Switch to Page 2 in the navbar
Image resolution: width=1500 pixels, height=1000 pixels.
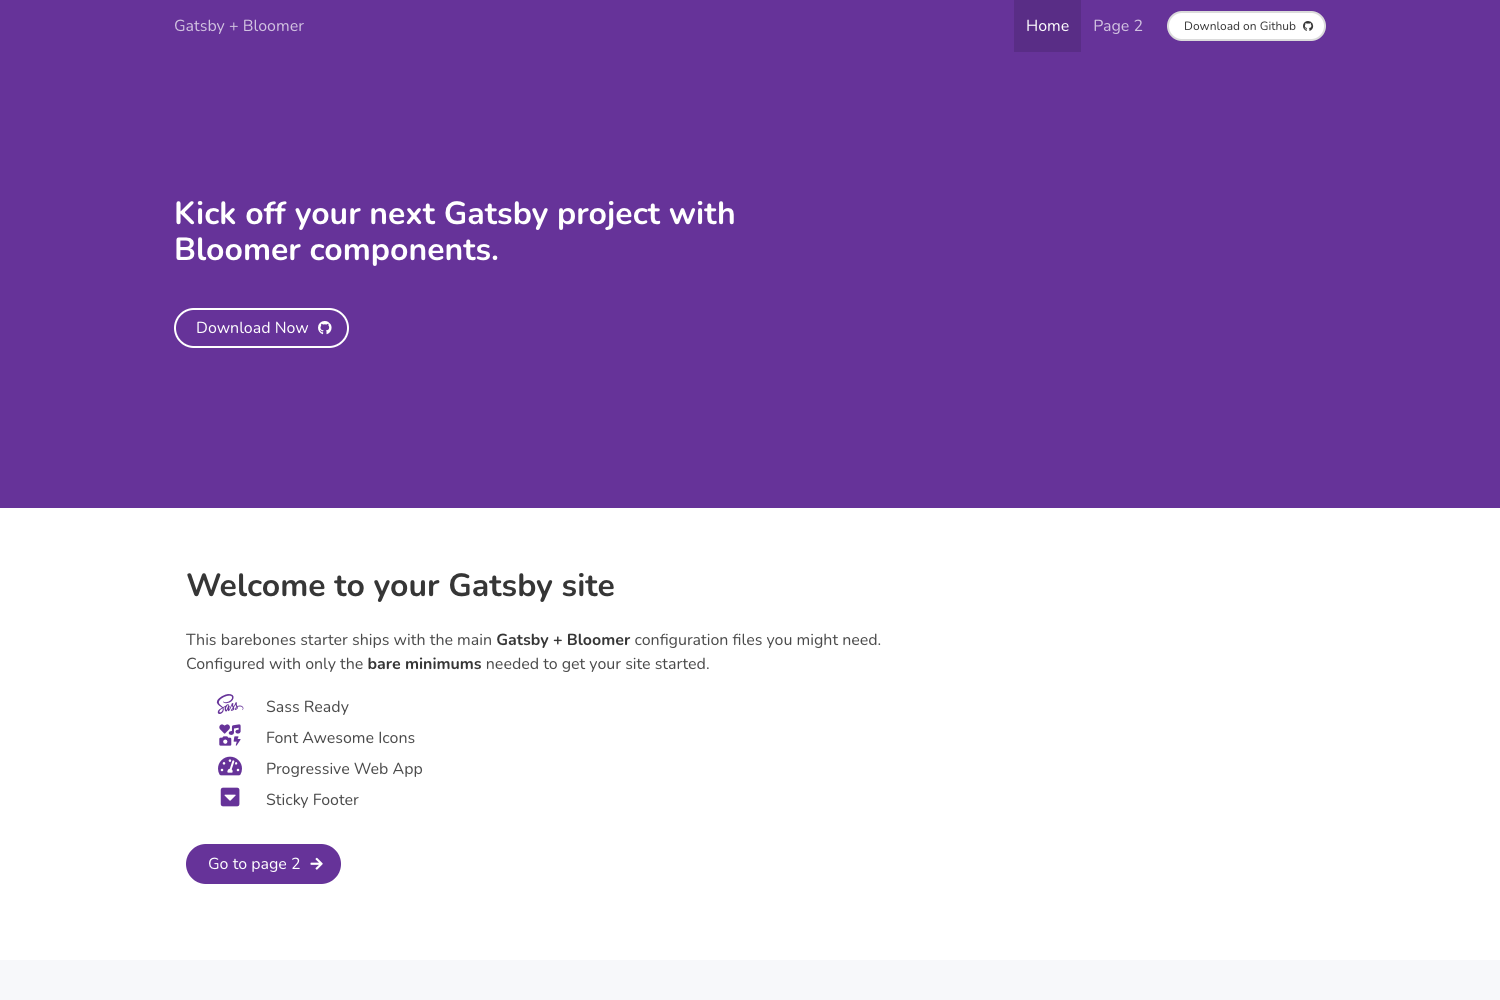(1115, 25)
